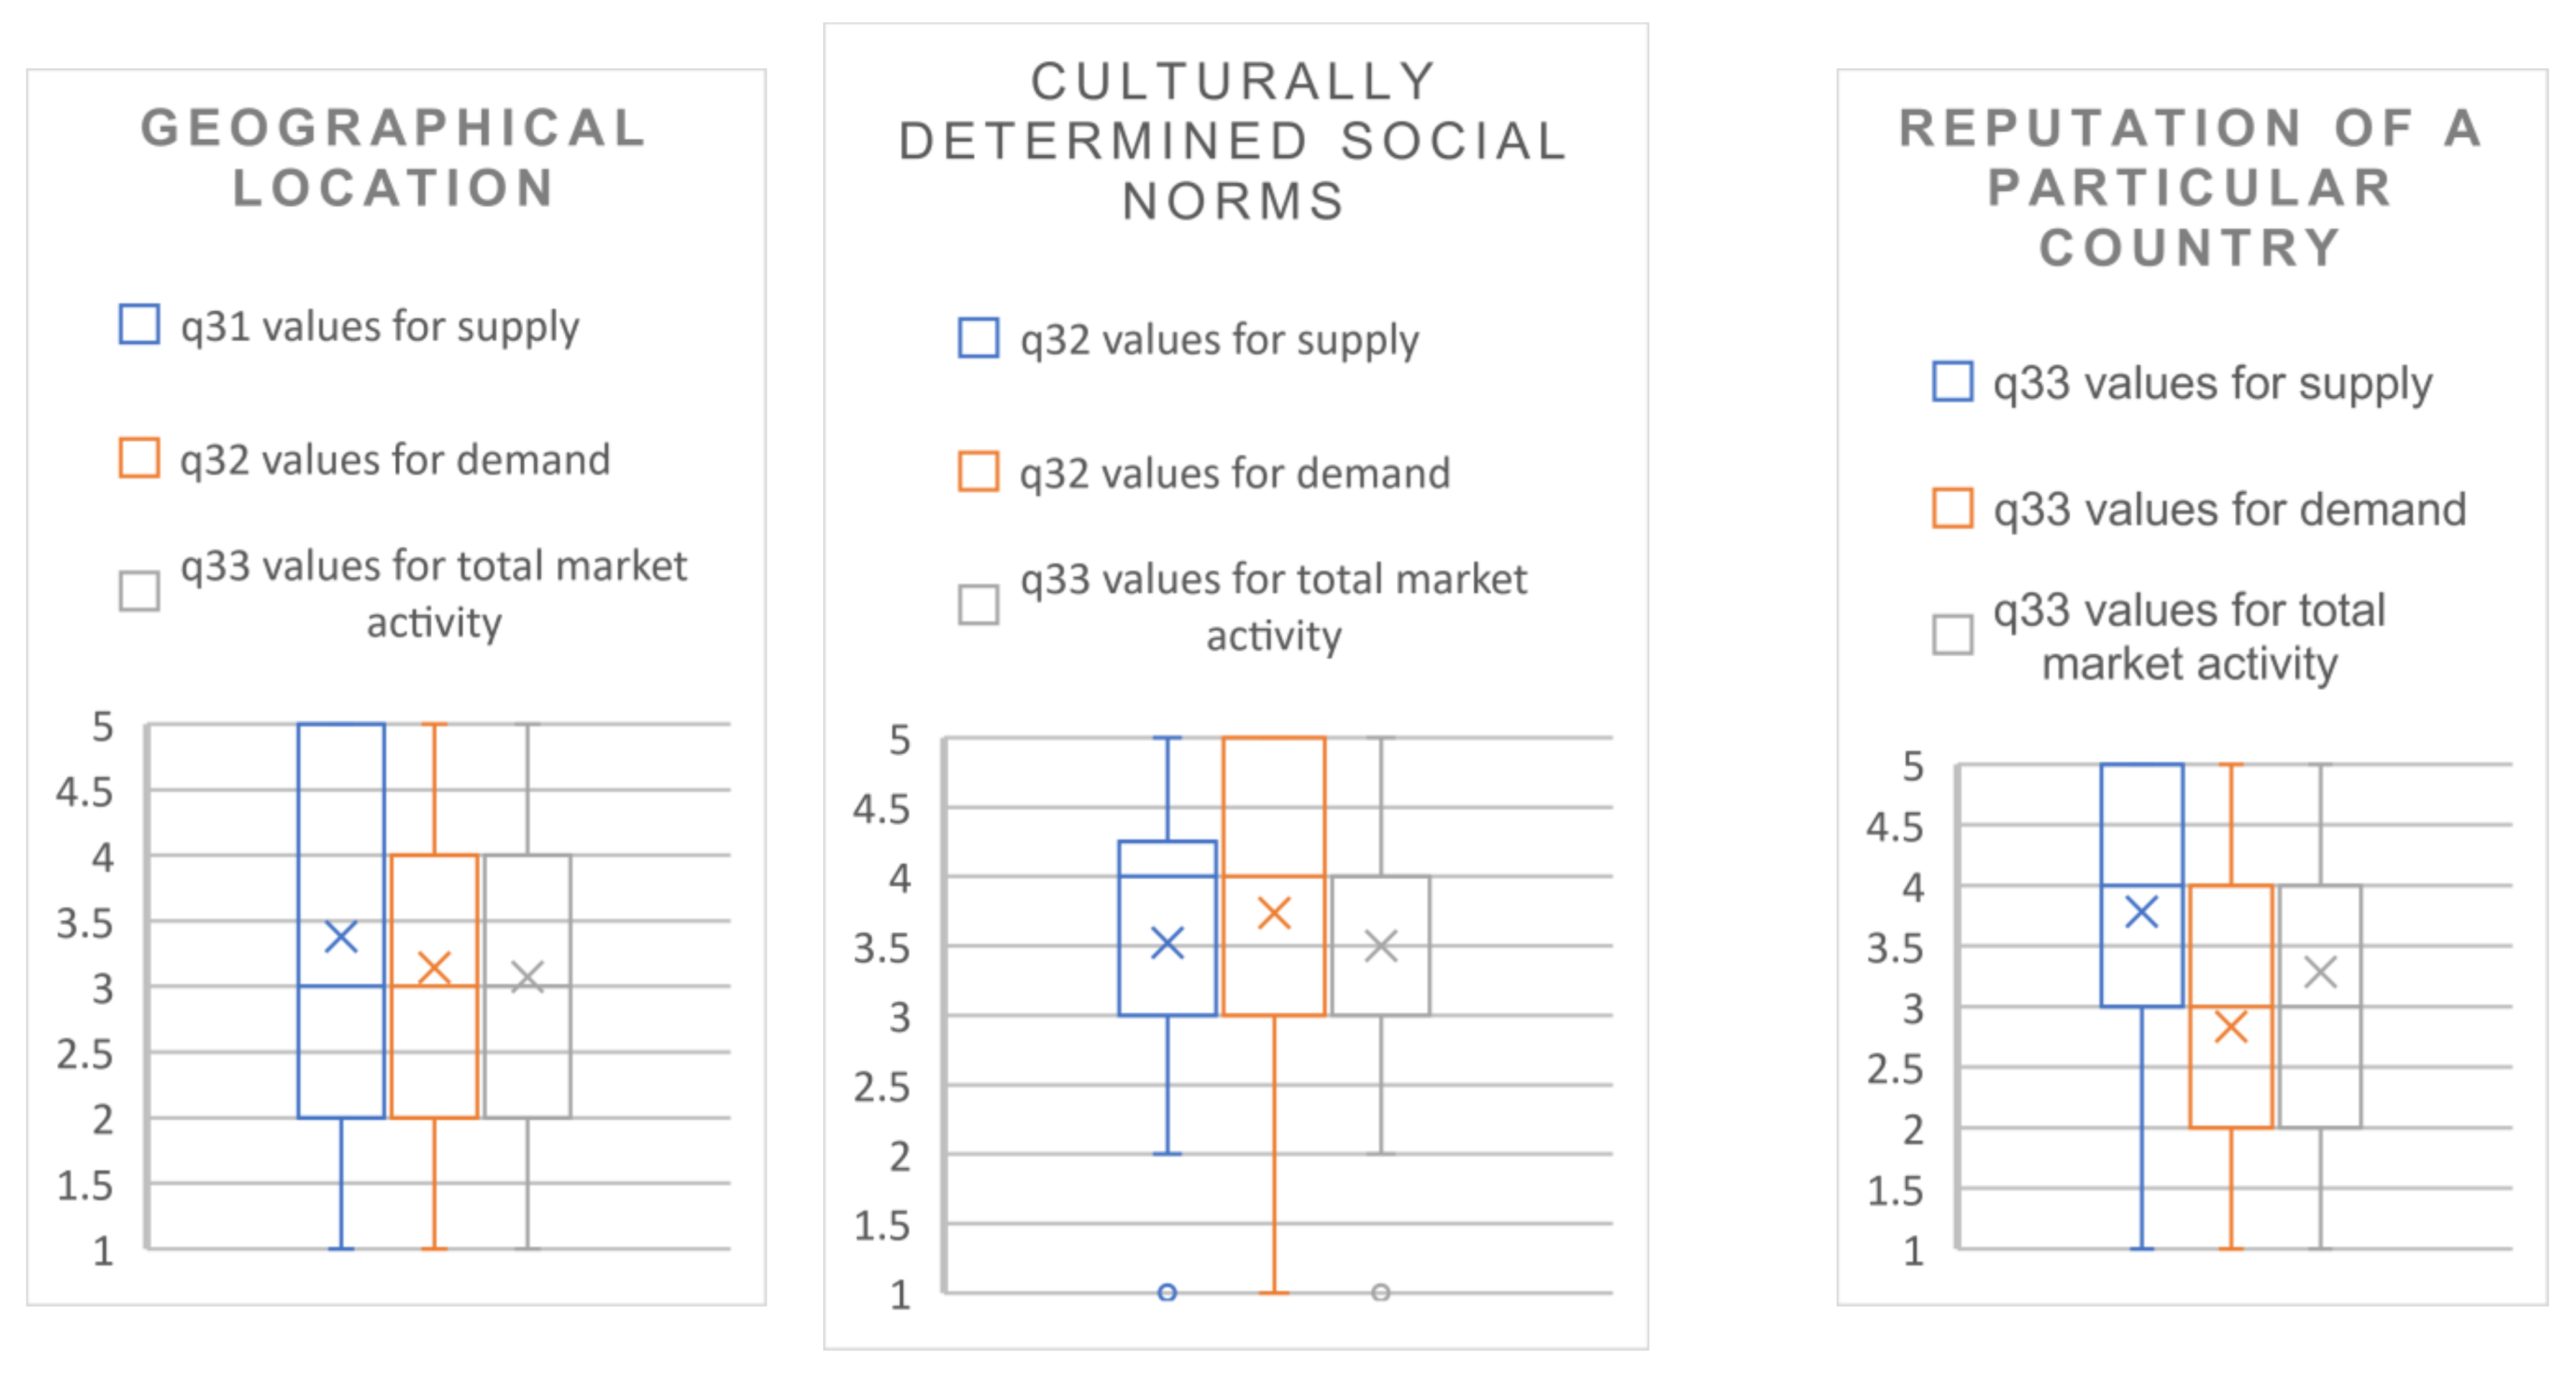
Task: Click the gray mean X marker in Social Norms chart
Action: pos(1381,946)
